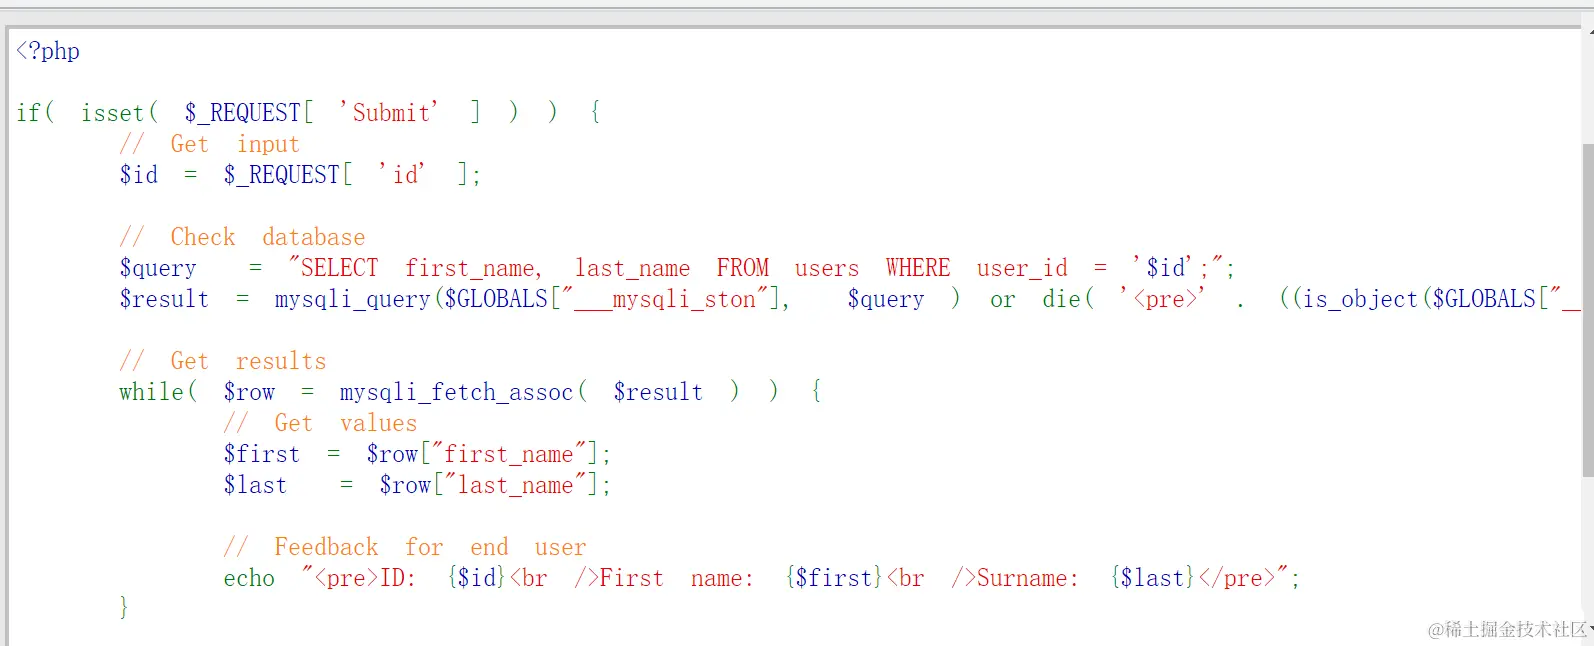Click the word 'FROM' in the query
The height and width of the screenshot is (646, 1594).
(x=743, y=268)
